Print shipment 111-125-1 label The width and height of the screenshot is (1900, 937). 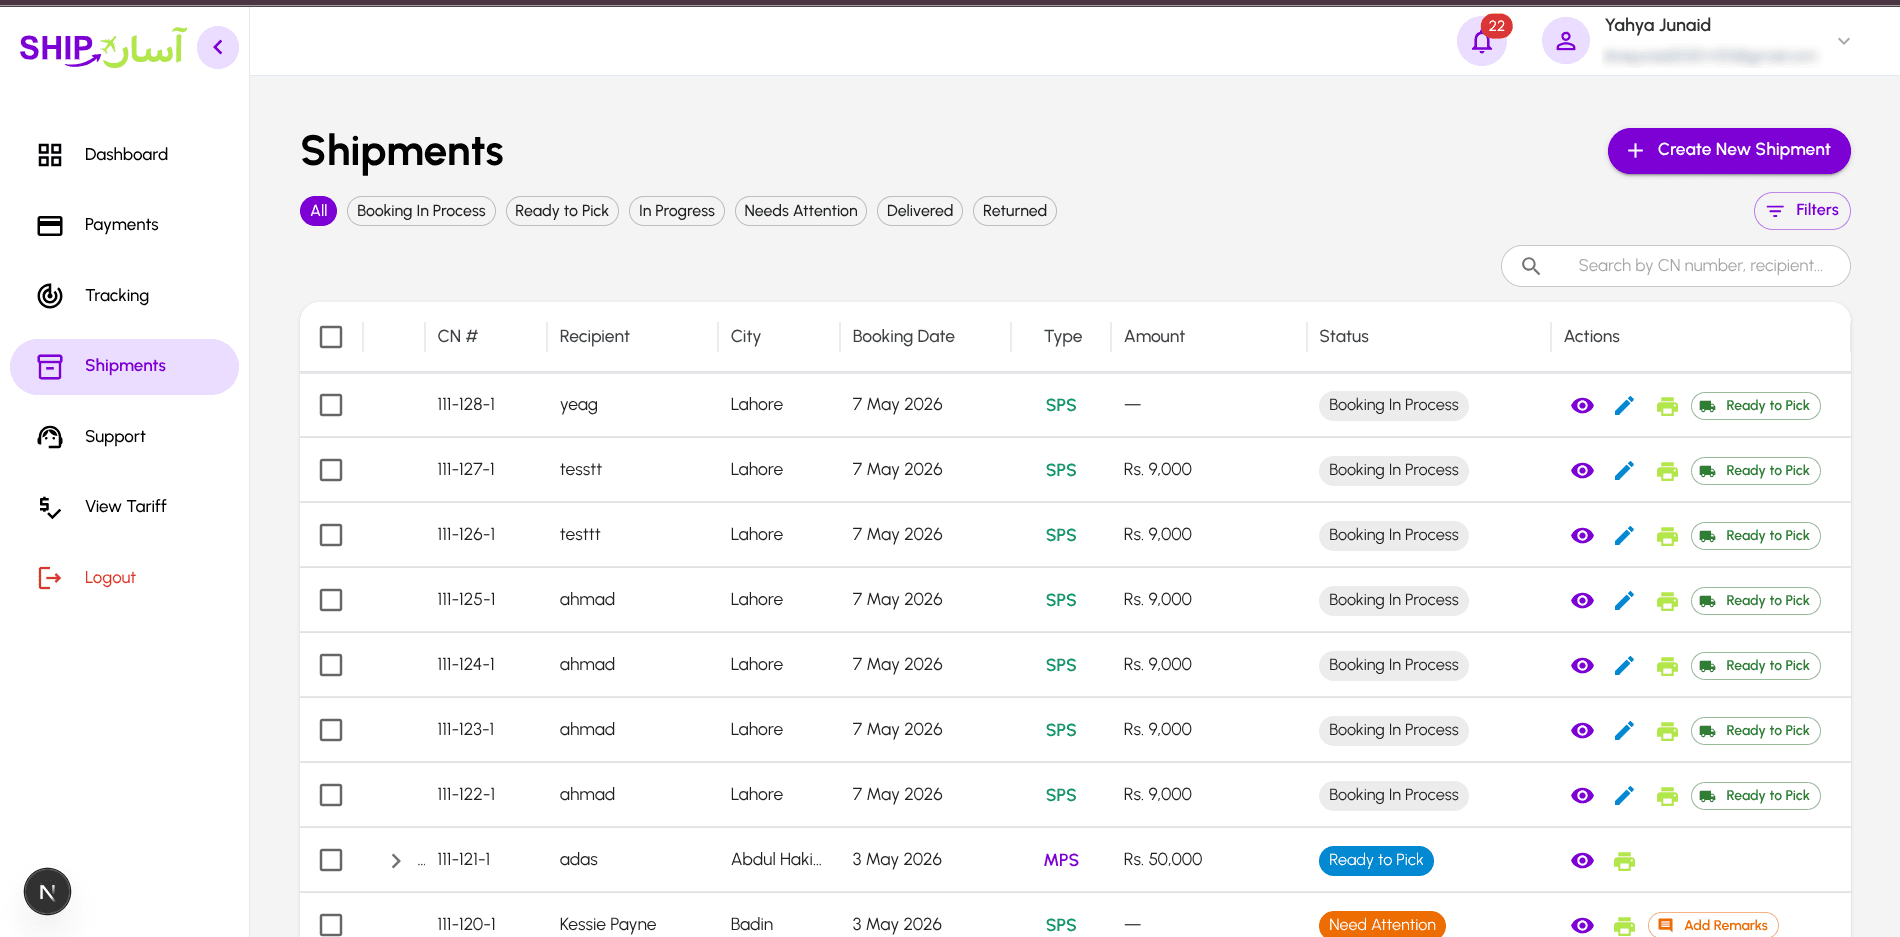pyautogui.click(x=1667, y=601)
